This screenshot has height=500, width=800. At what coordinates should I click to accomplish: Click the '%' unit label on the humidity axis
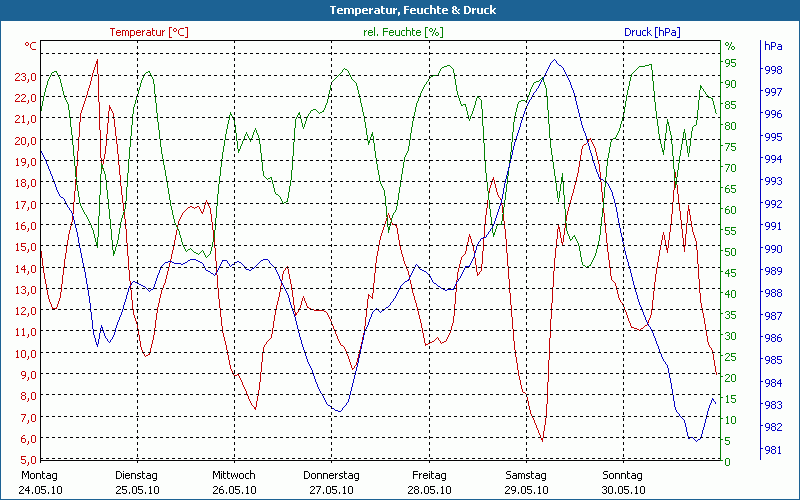(730, 46)
